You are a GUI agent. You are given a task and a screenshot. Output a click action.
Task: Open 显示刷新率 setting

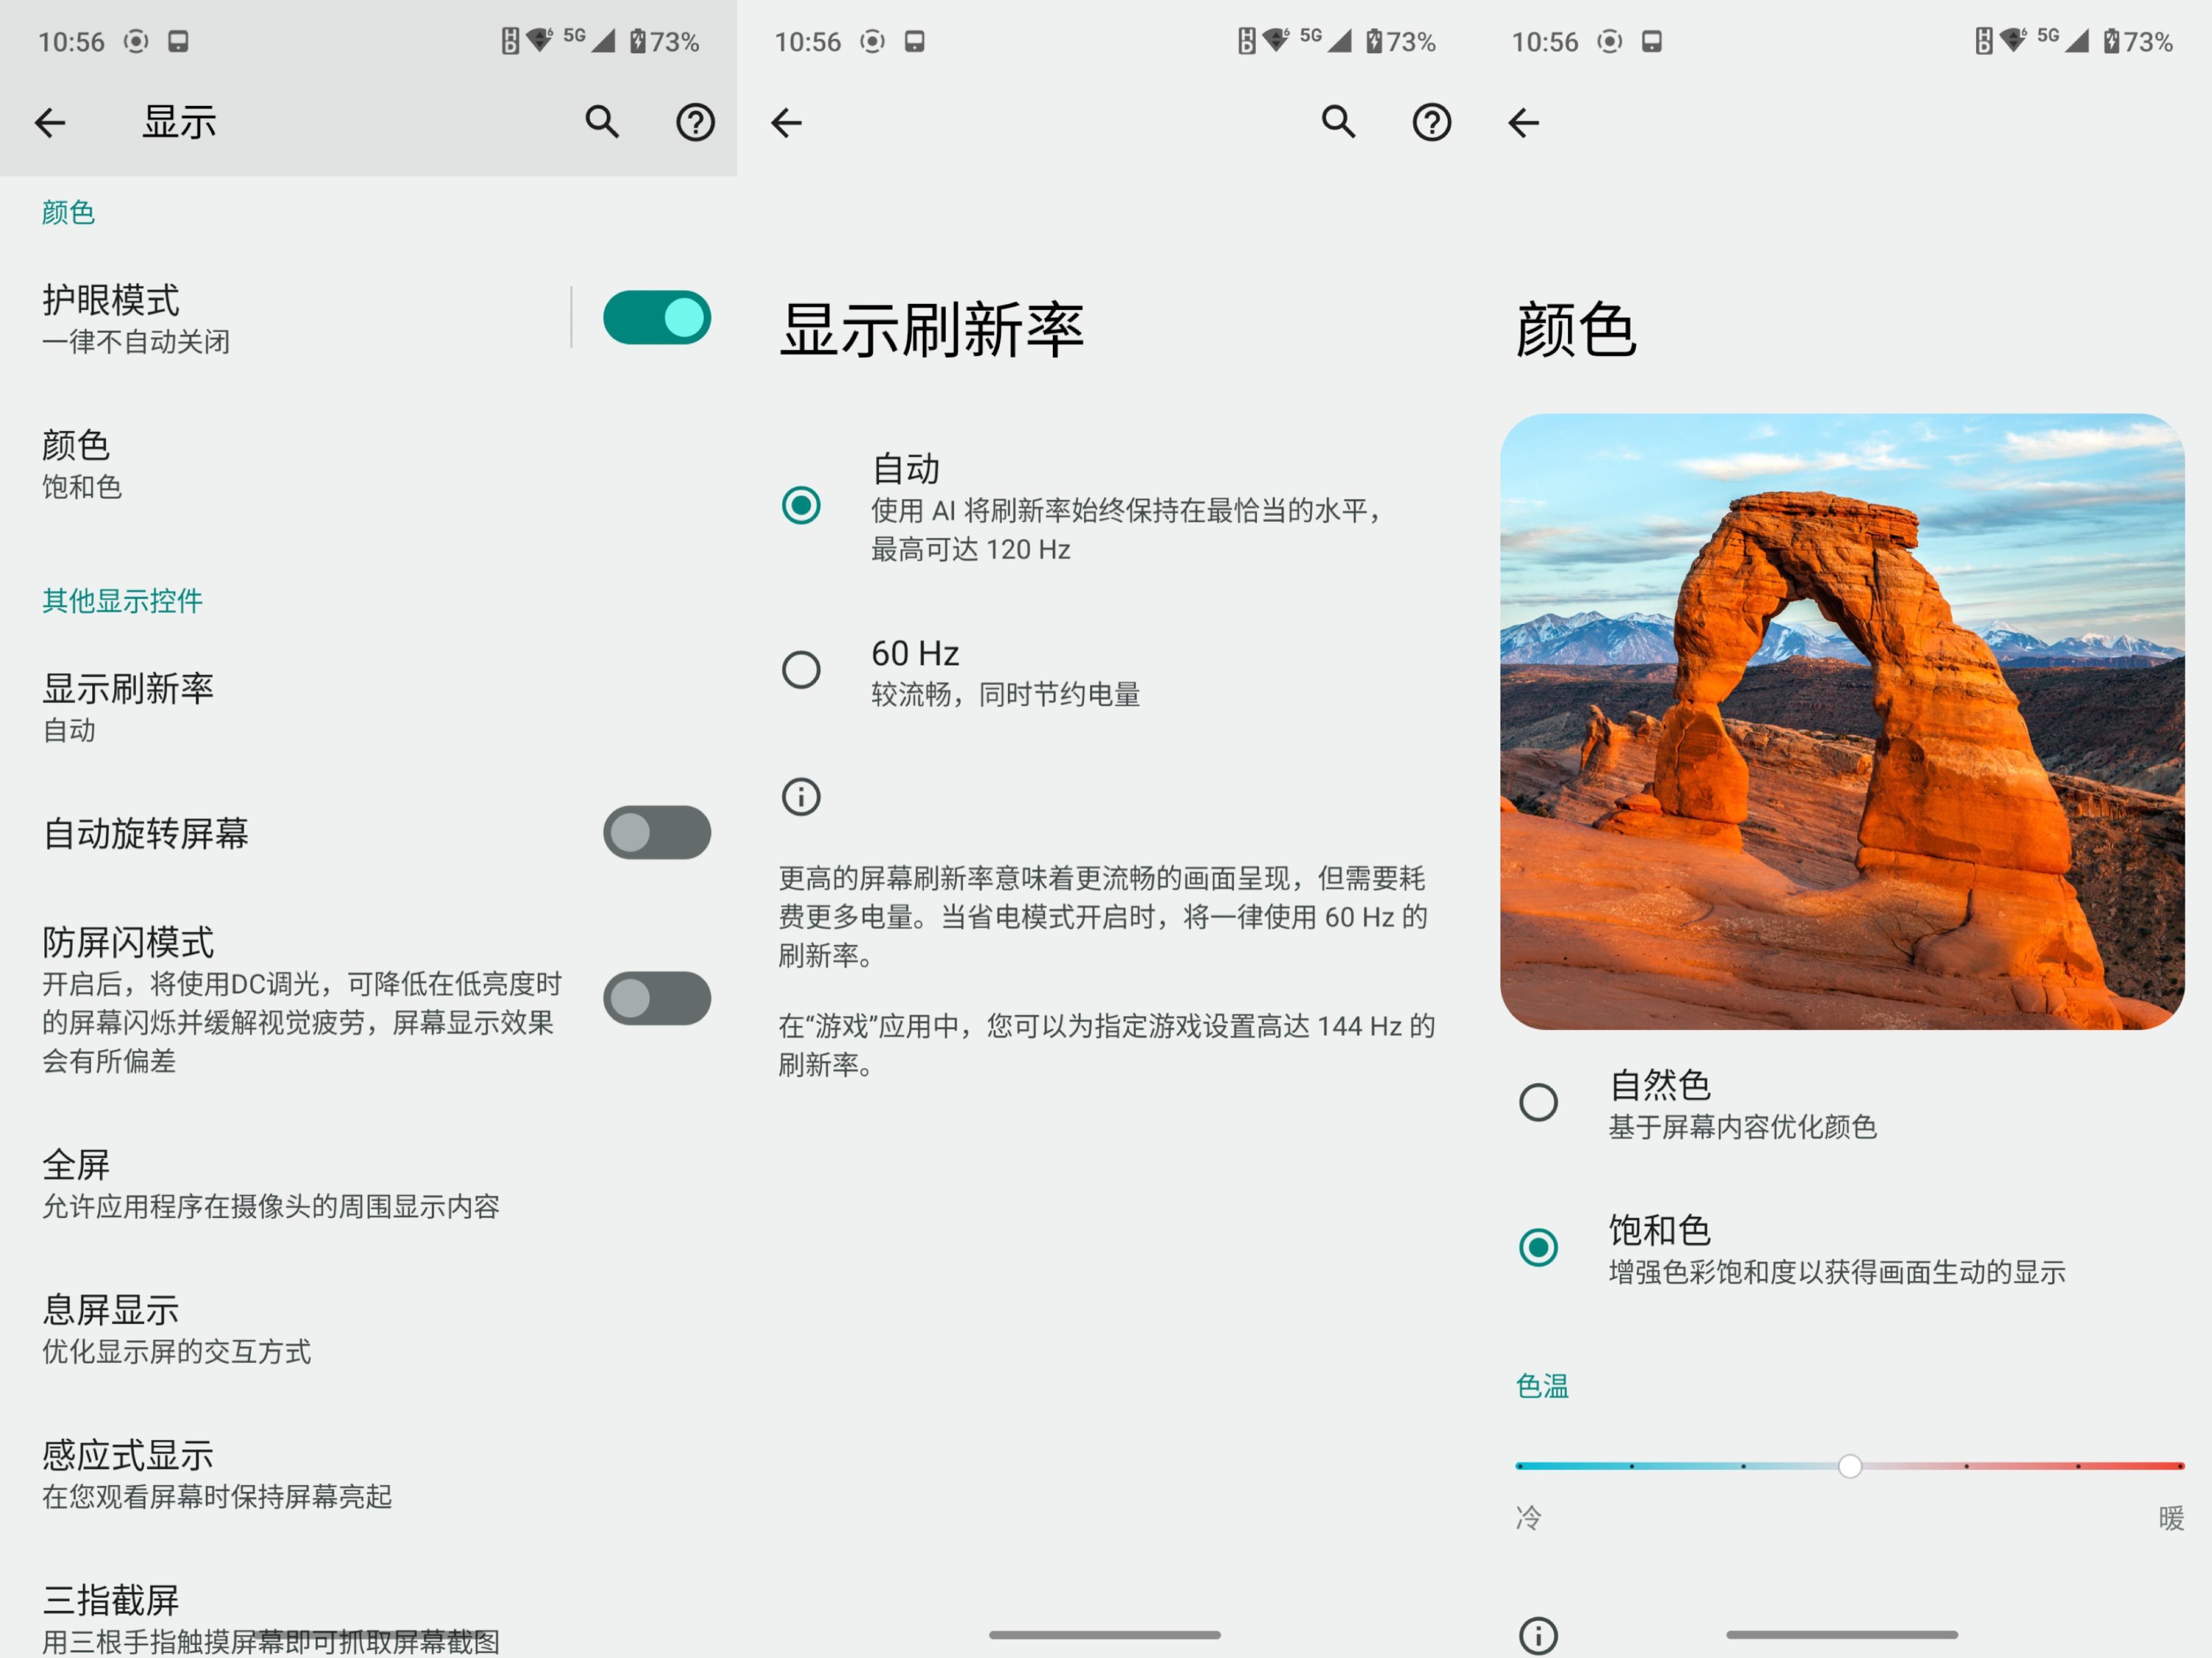point(368,707)
